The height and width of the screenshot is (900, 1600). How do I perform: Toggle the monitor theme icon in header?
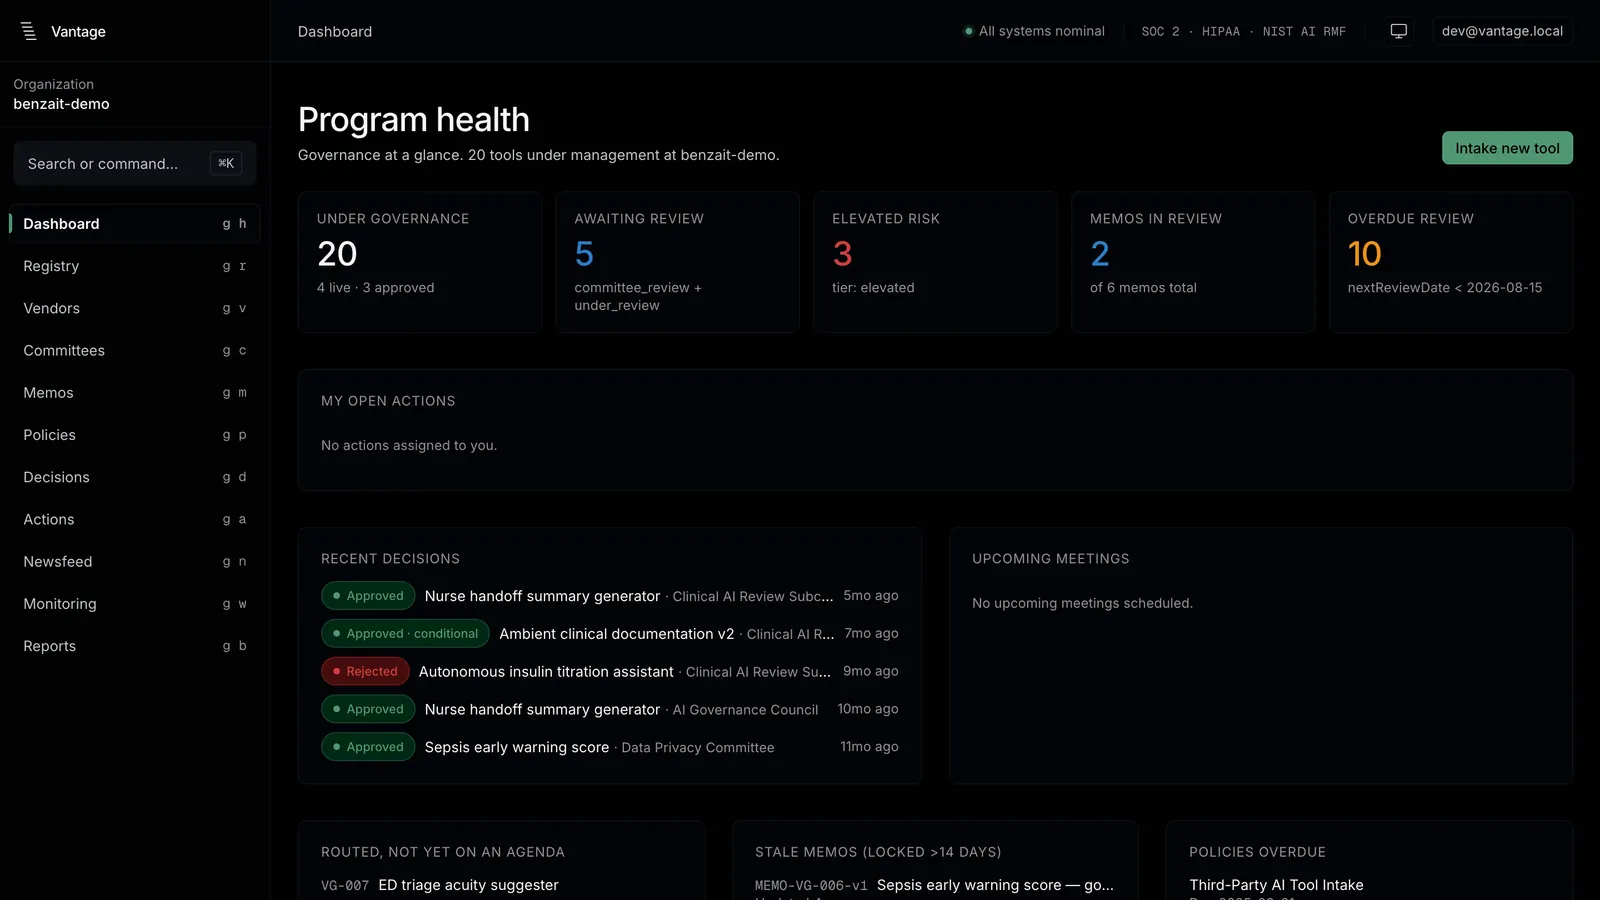tap(1399, 31)
